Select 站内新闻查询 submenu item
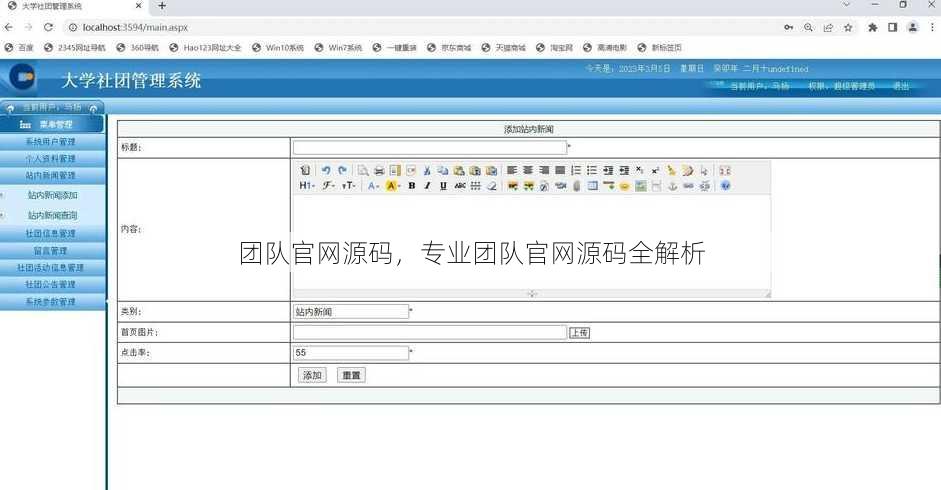Image resolution: width=941 pixels, height=490 pixels. (53, 215)
